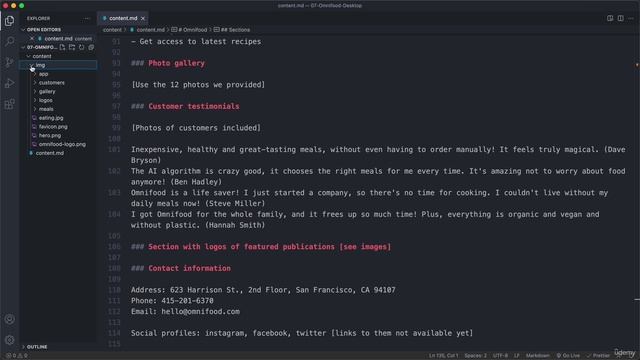This screenshot has width=640, height=360.
Task: Select the content.md editor tab
Action: tap(123, 18)
